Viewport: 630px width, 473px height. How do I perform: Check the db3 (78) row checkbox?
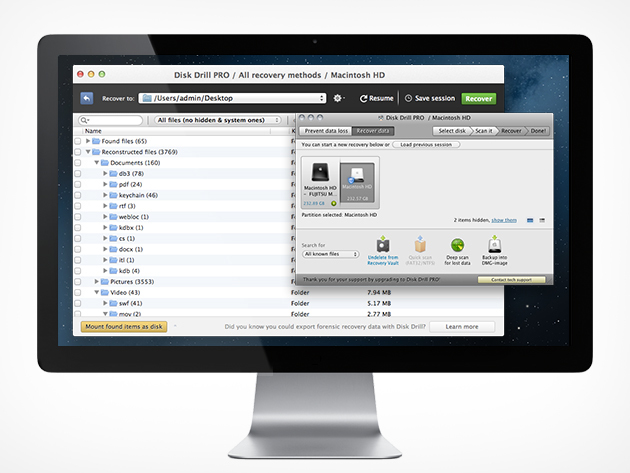click(x=78, y=174)
